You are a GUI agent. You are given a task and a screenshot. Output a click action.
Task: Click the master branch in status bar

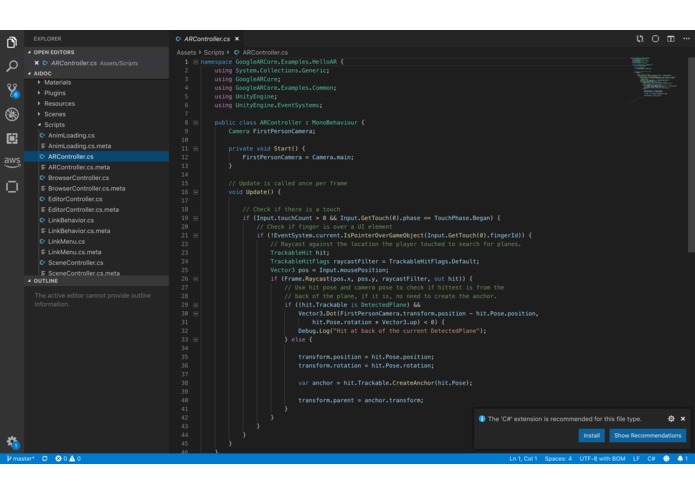(x=20, y=459)
